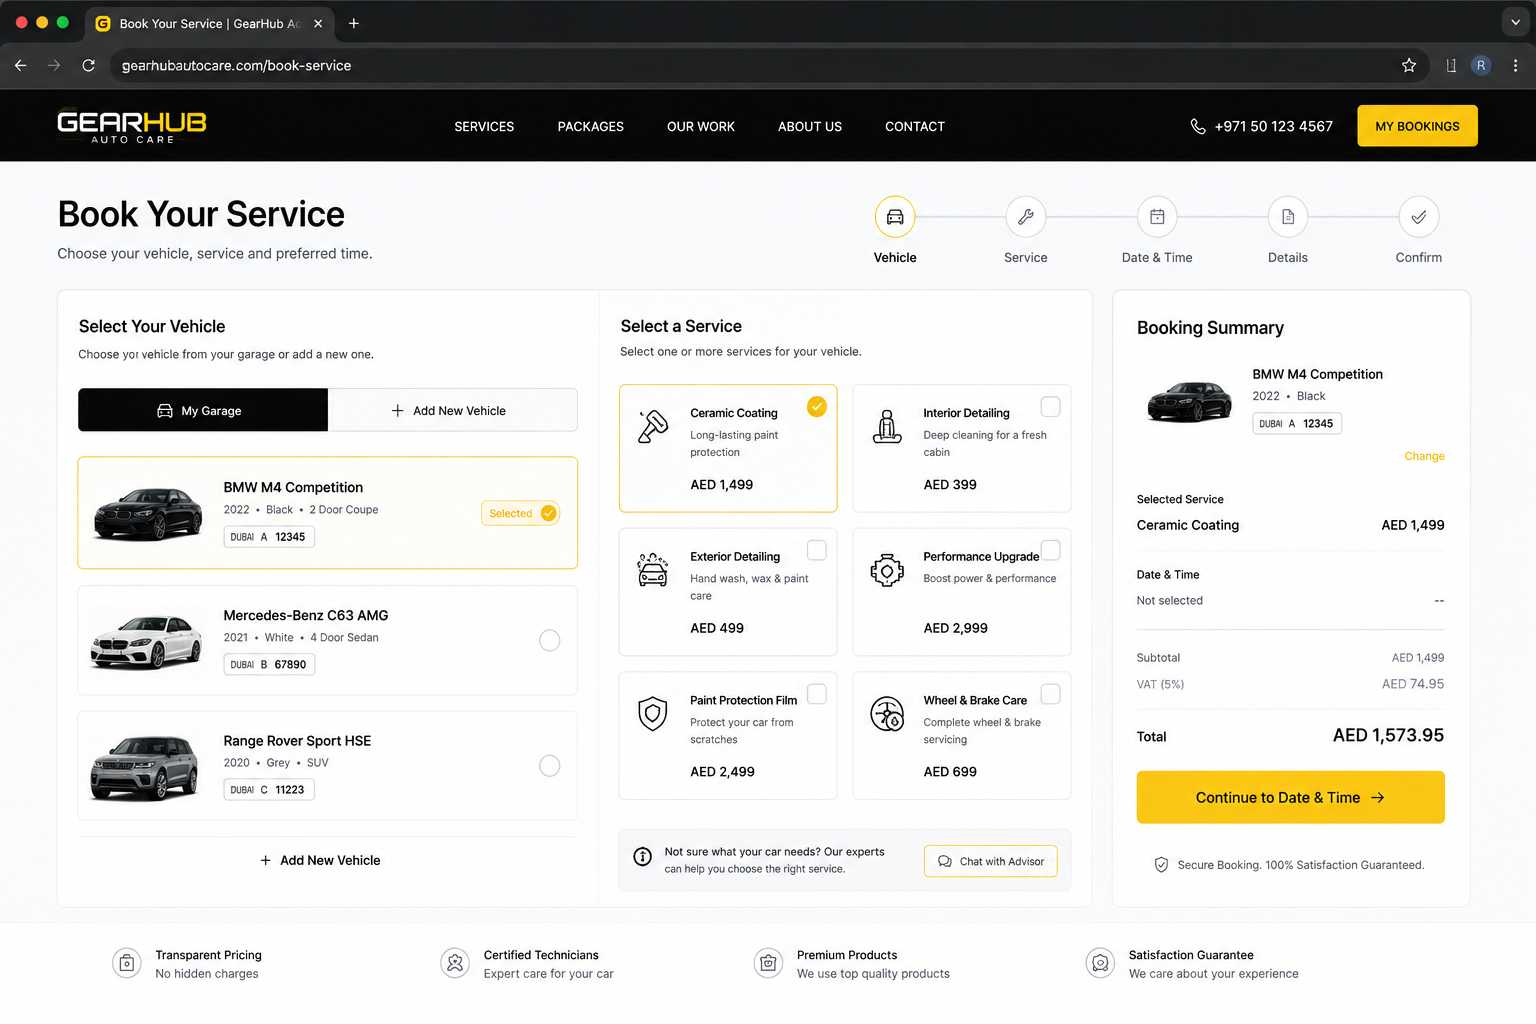Click the Exterior Detailing car wash icon
Screen dimensions: 1536x1024
[653, 570]
